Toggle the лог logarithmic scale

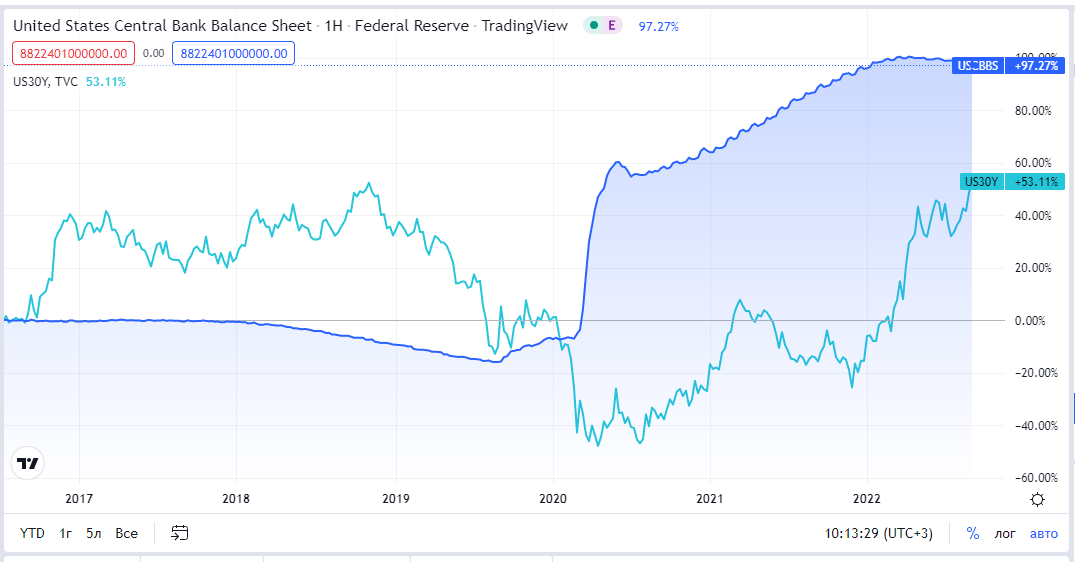1005,533
